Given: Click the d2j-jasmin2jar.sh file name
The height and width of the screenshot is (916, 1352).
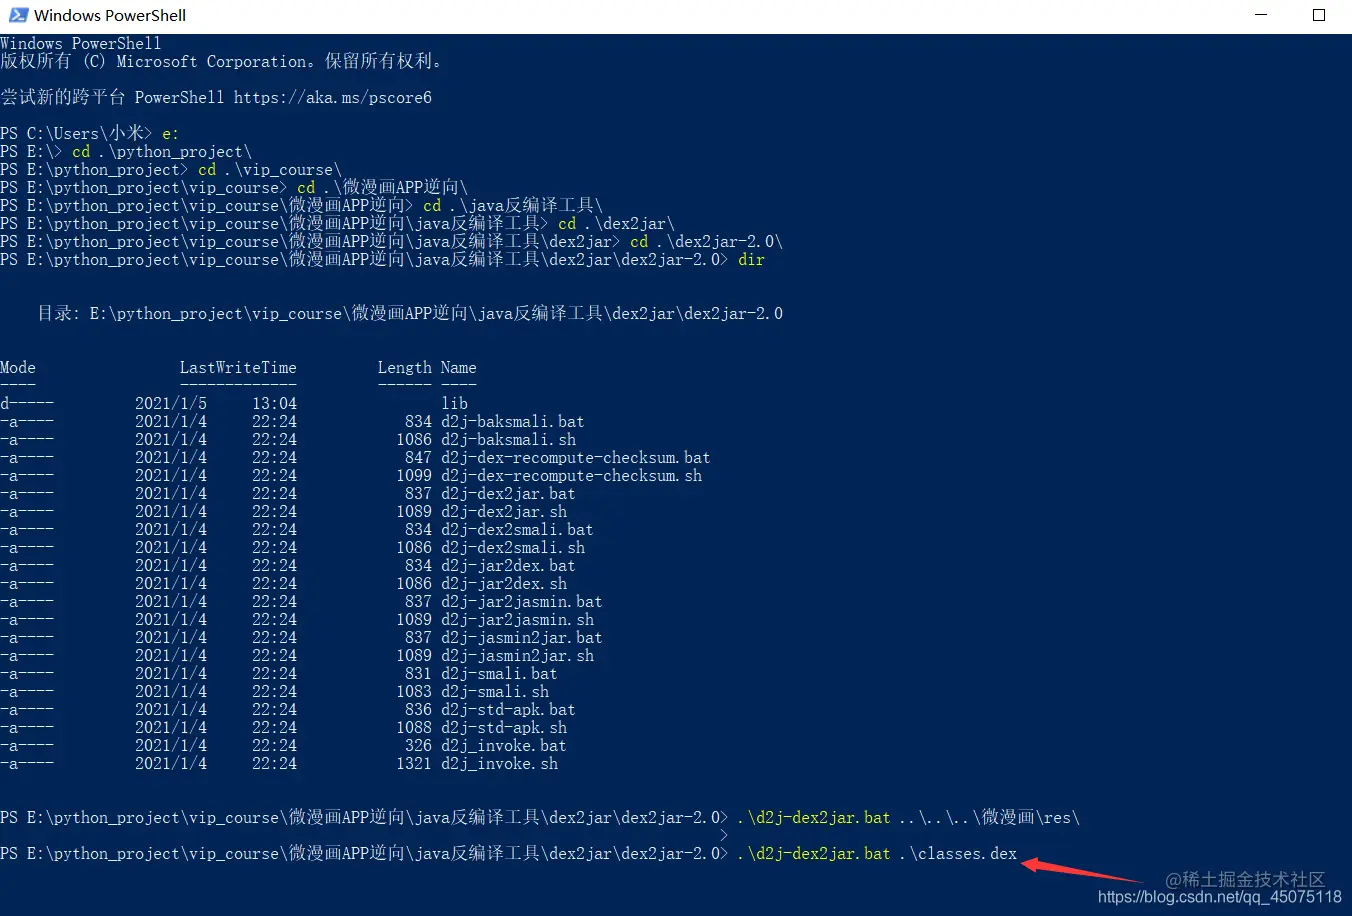Looking at the screenshot, I should tap(517, 656).
